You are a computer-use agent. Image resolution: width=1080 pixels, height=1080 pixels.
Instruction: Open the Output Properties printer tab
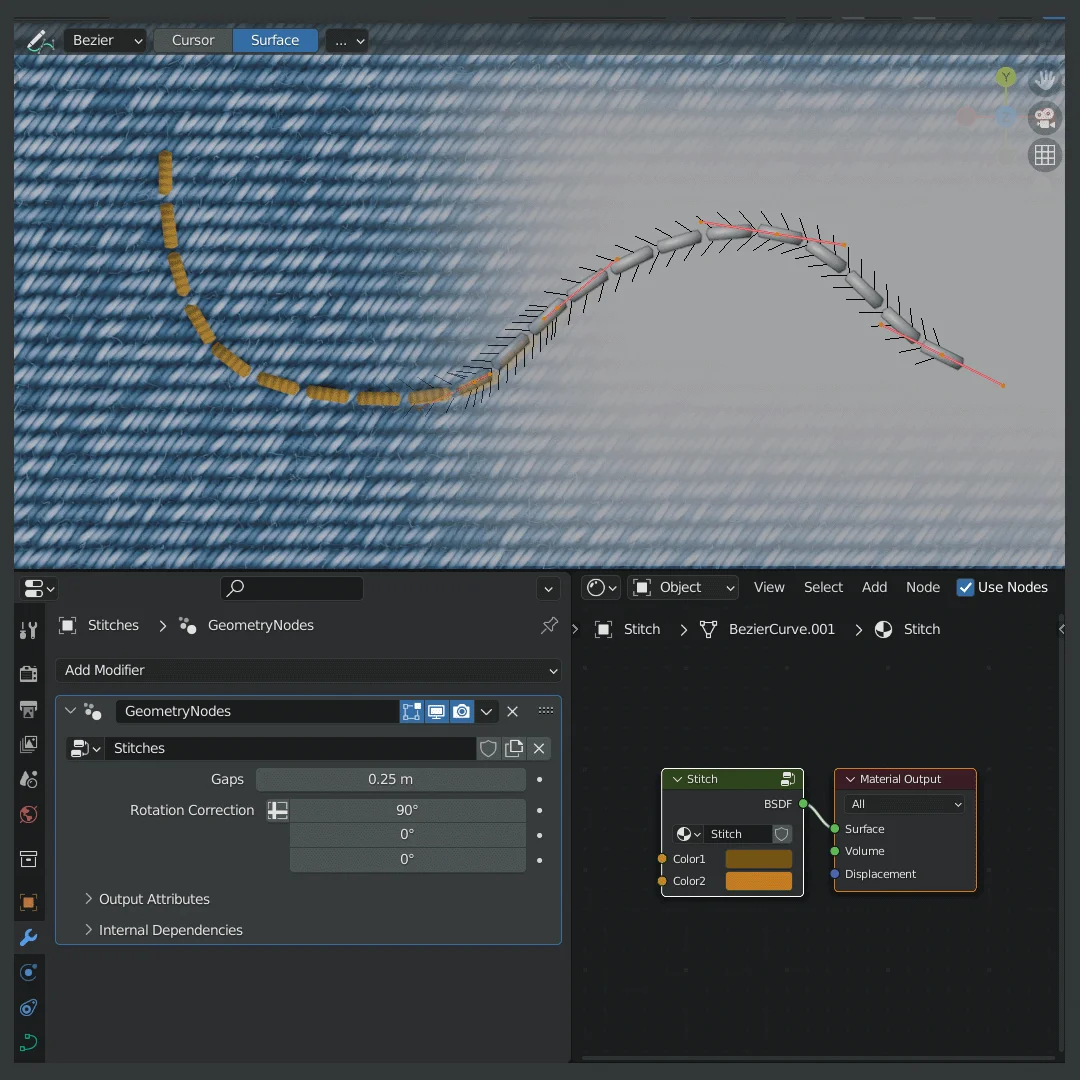28,709
